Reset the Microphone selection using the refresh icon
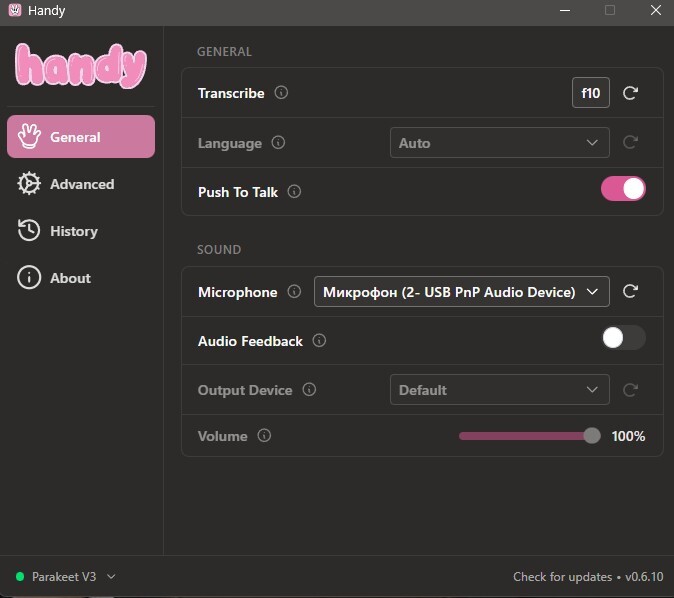The height and width of the screenshot is (598, 674). point(630,292)
